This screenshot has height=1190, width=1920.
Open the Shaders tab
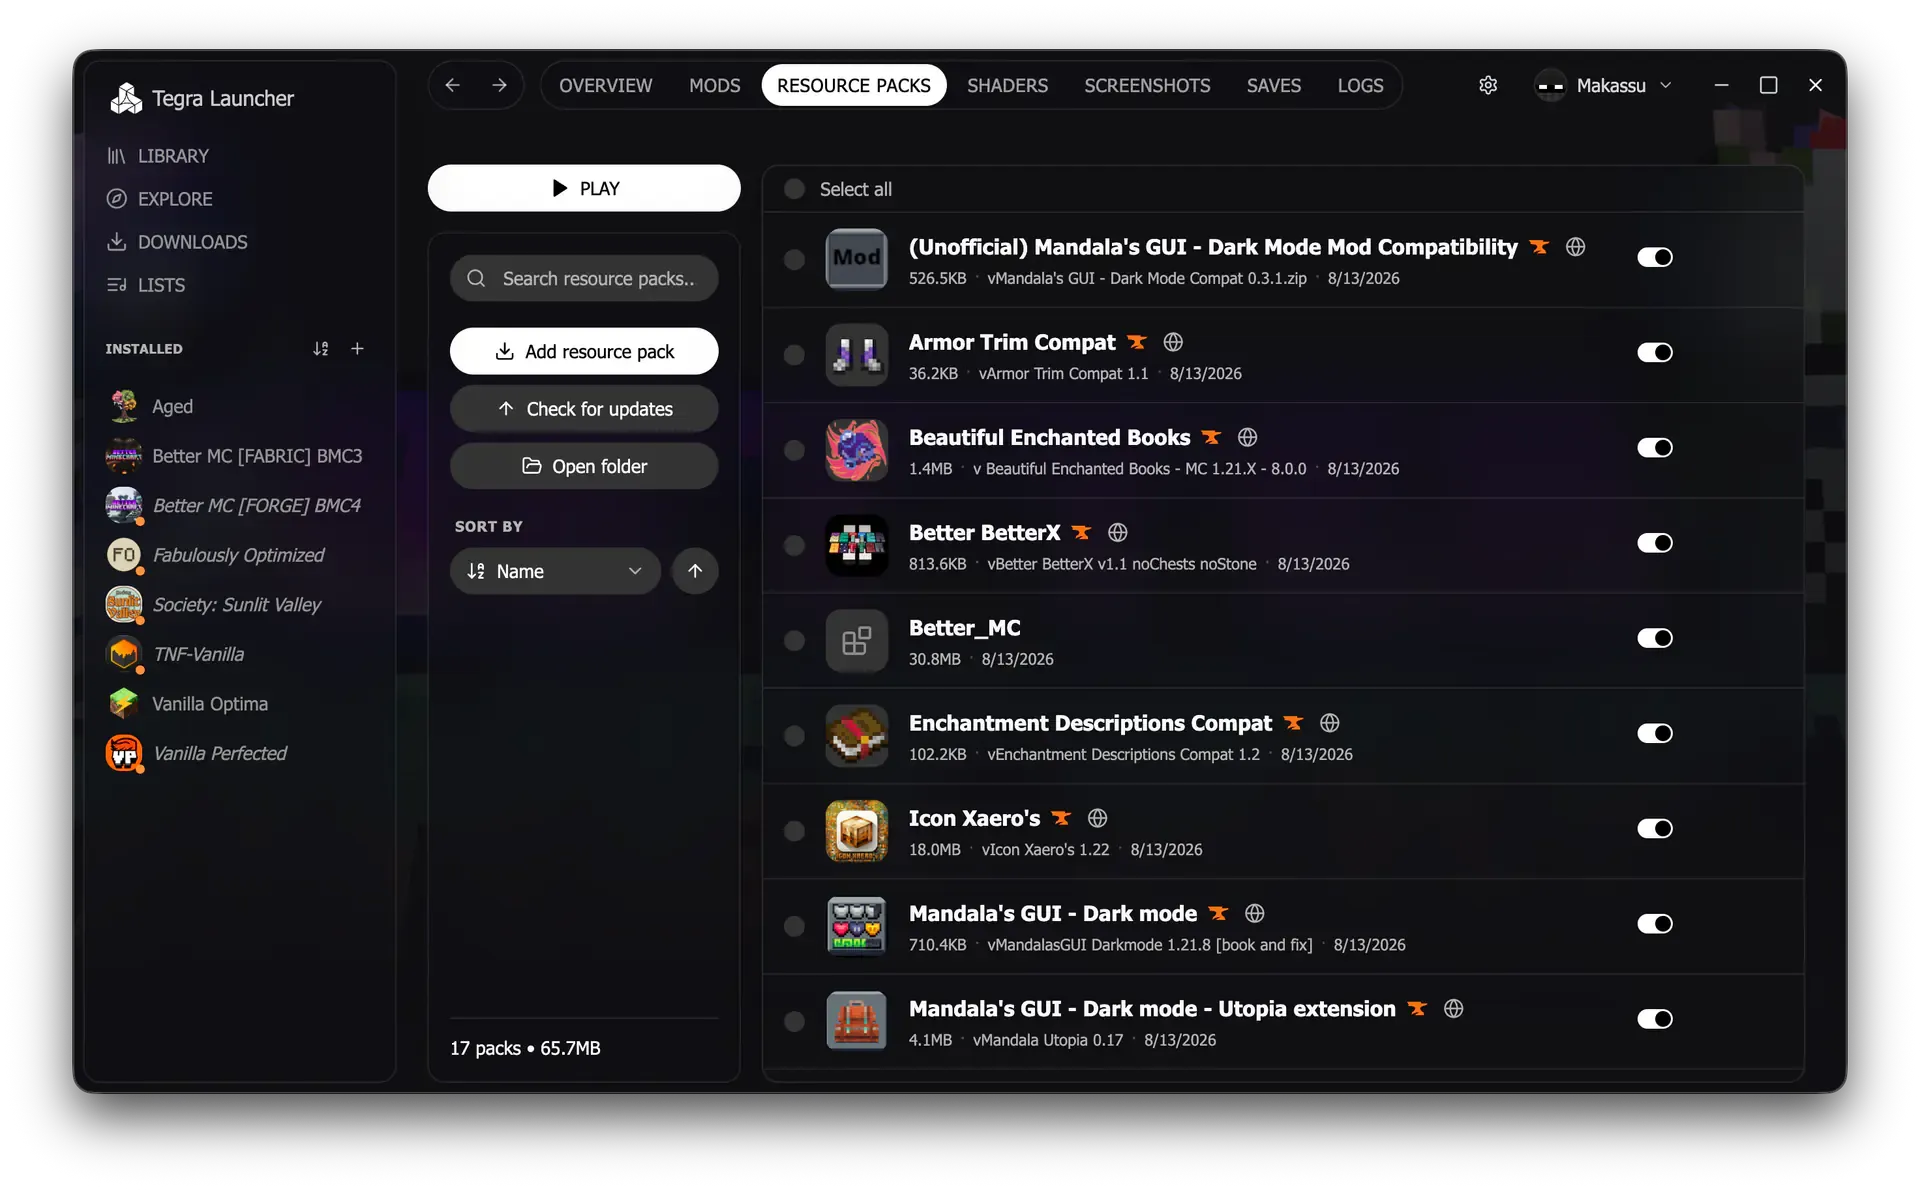(x=1007, y=85)
